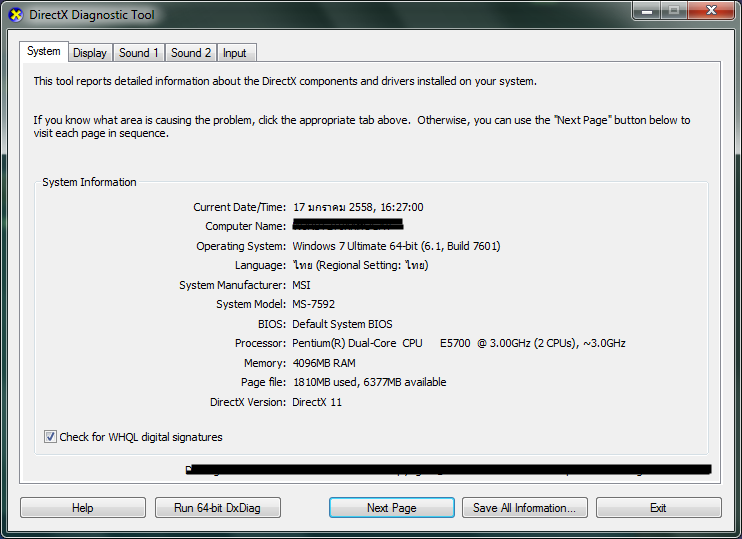The width and height of the screenshot is (742, 539).
Task: Click the 'DirectX Version:' label
Action: 248,402
